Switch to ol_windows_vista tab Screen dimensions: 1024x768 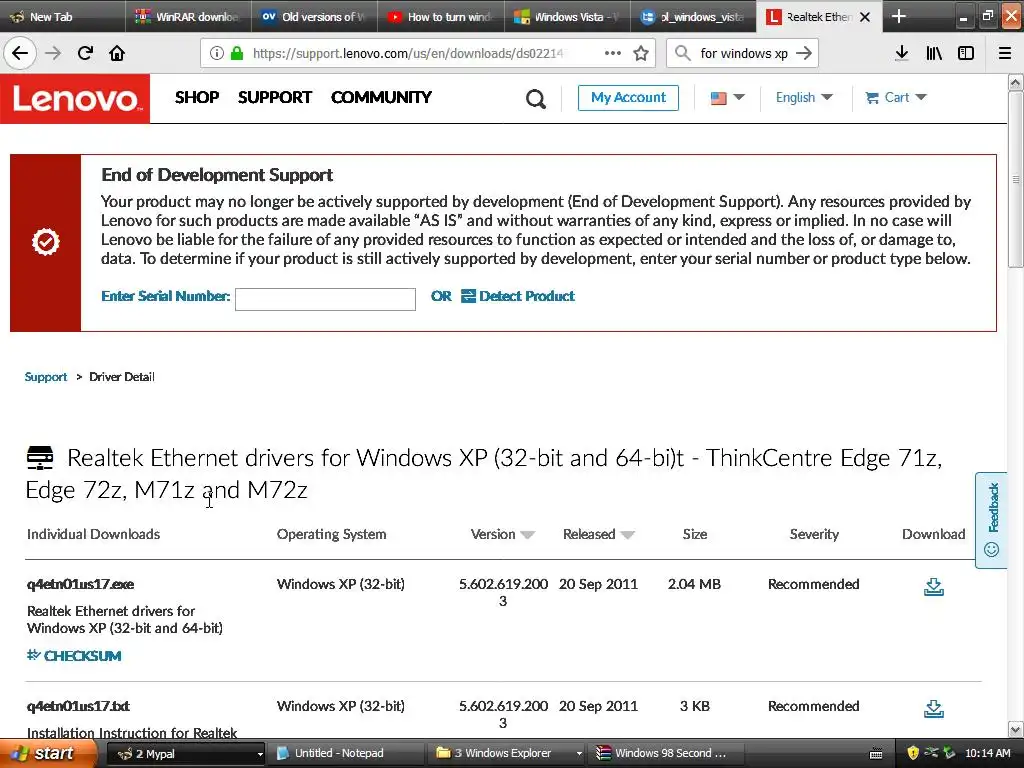pos(693,16)
